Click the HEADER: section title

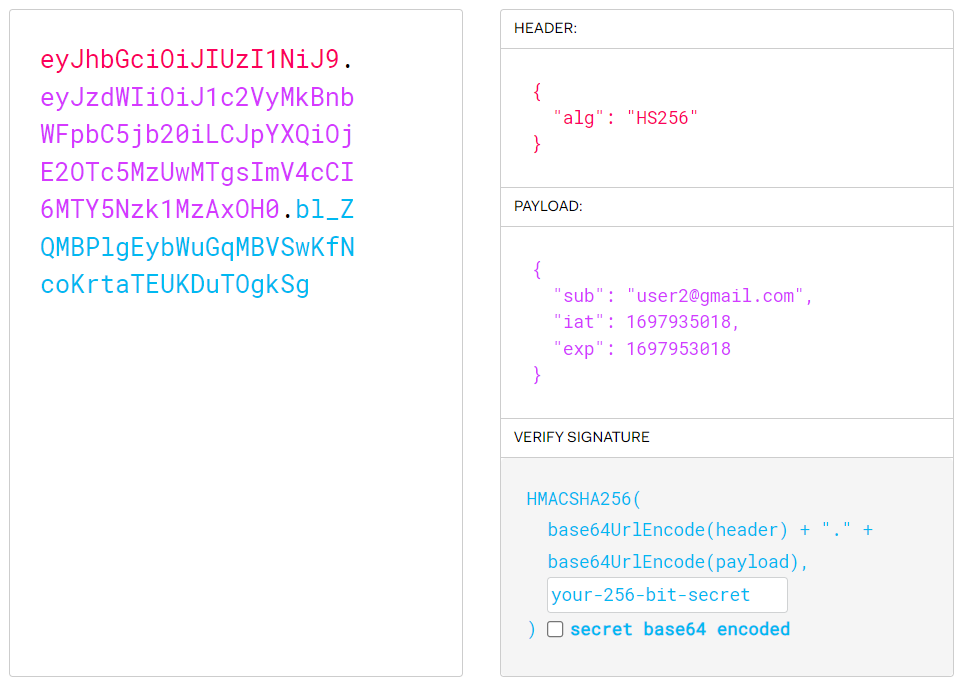pos(545,28)
